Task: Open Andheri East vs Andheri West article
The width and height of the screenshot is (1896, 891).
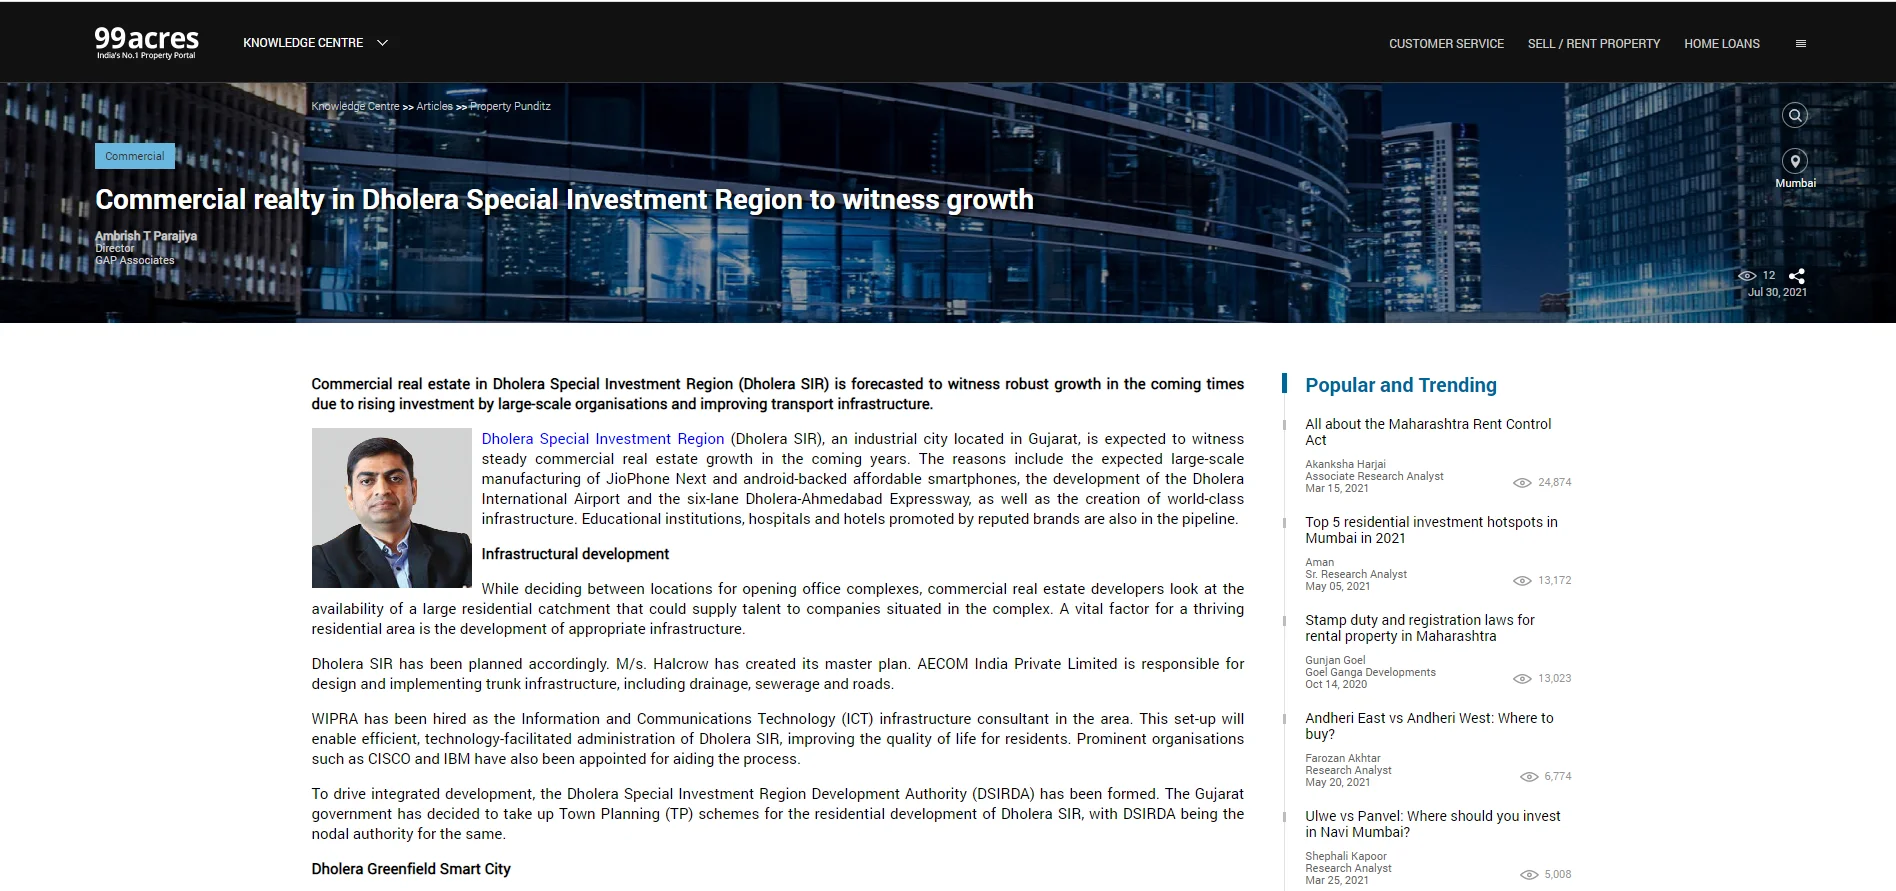Action: 1429,726
